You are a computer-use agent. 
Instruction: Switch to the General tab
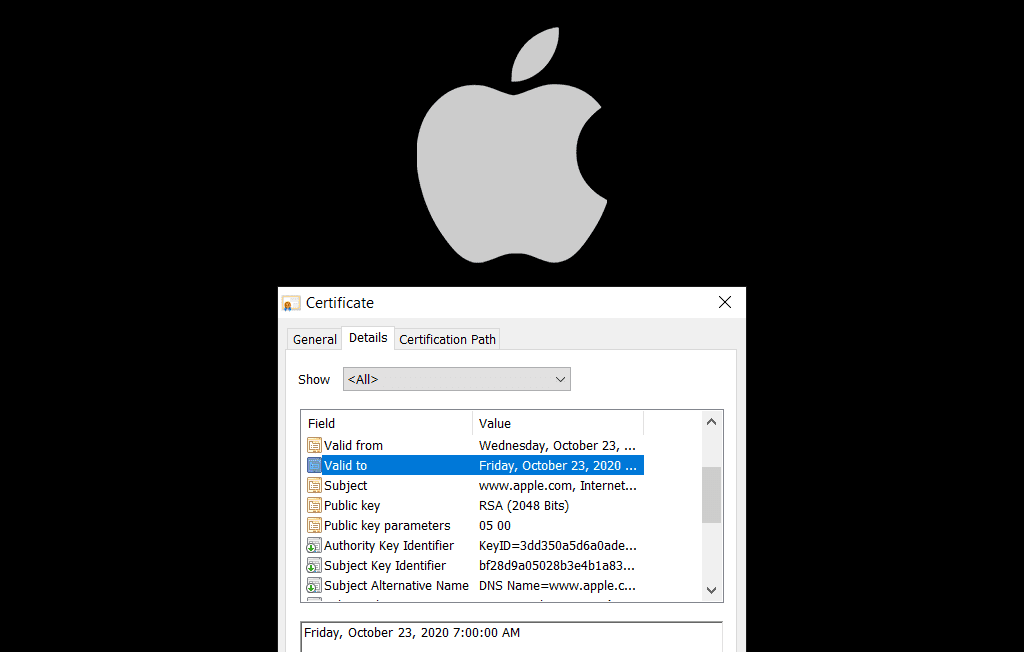tap(315, 339)
